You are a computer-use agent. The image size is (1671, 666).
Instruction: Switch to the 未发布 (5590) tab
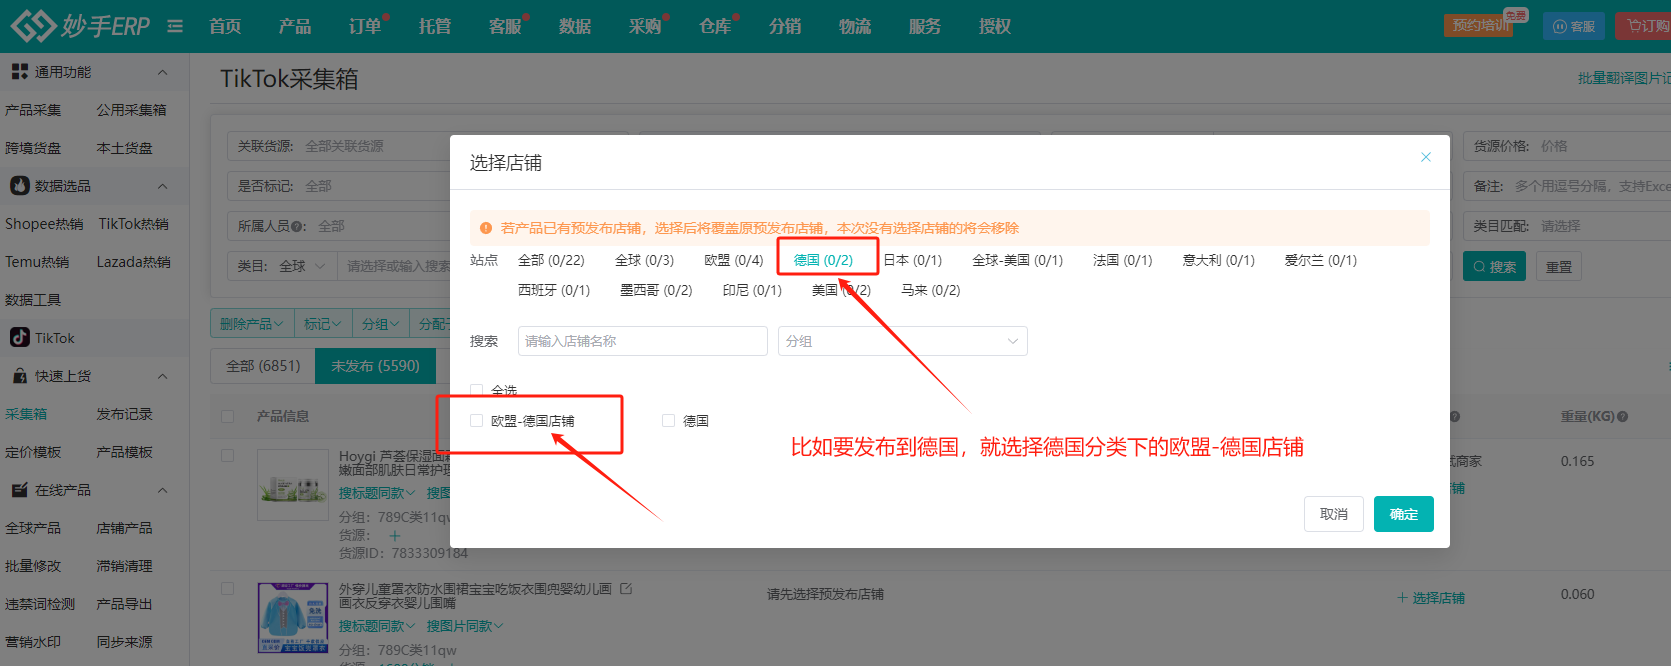375,366
